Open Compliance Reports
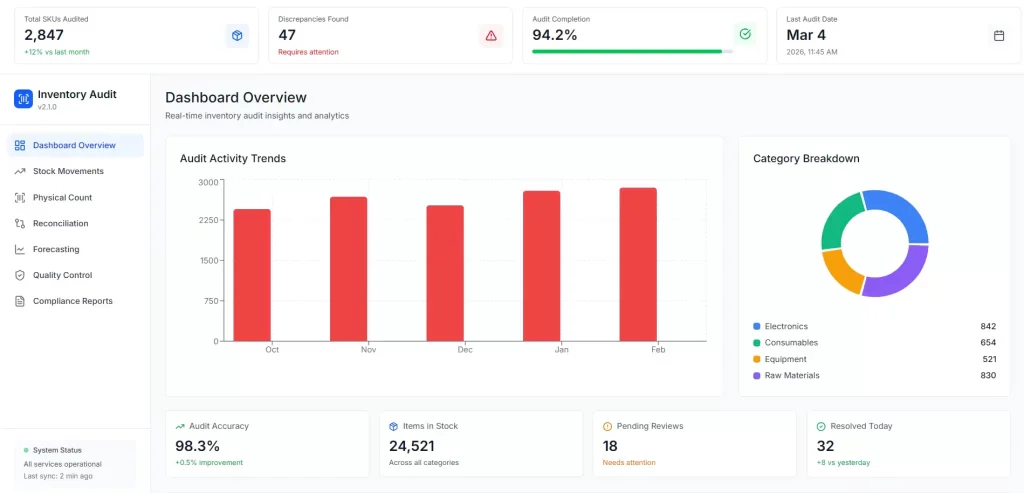This screenshot has width=1024, height=493. pyautogui.click(x=75, y=301)
